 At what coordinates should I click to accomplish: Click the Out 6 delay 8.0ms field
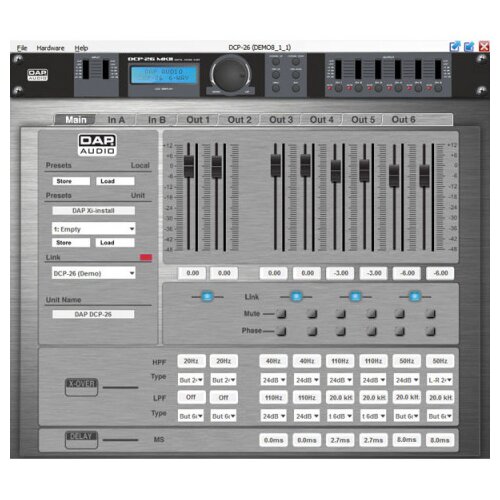click(x=440, y=440)
